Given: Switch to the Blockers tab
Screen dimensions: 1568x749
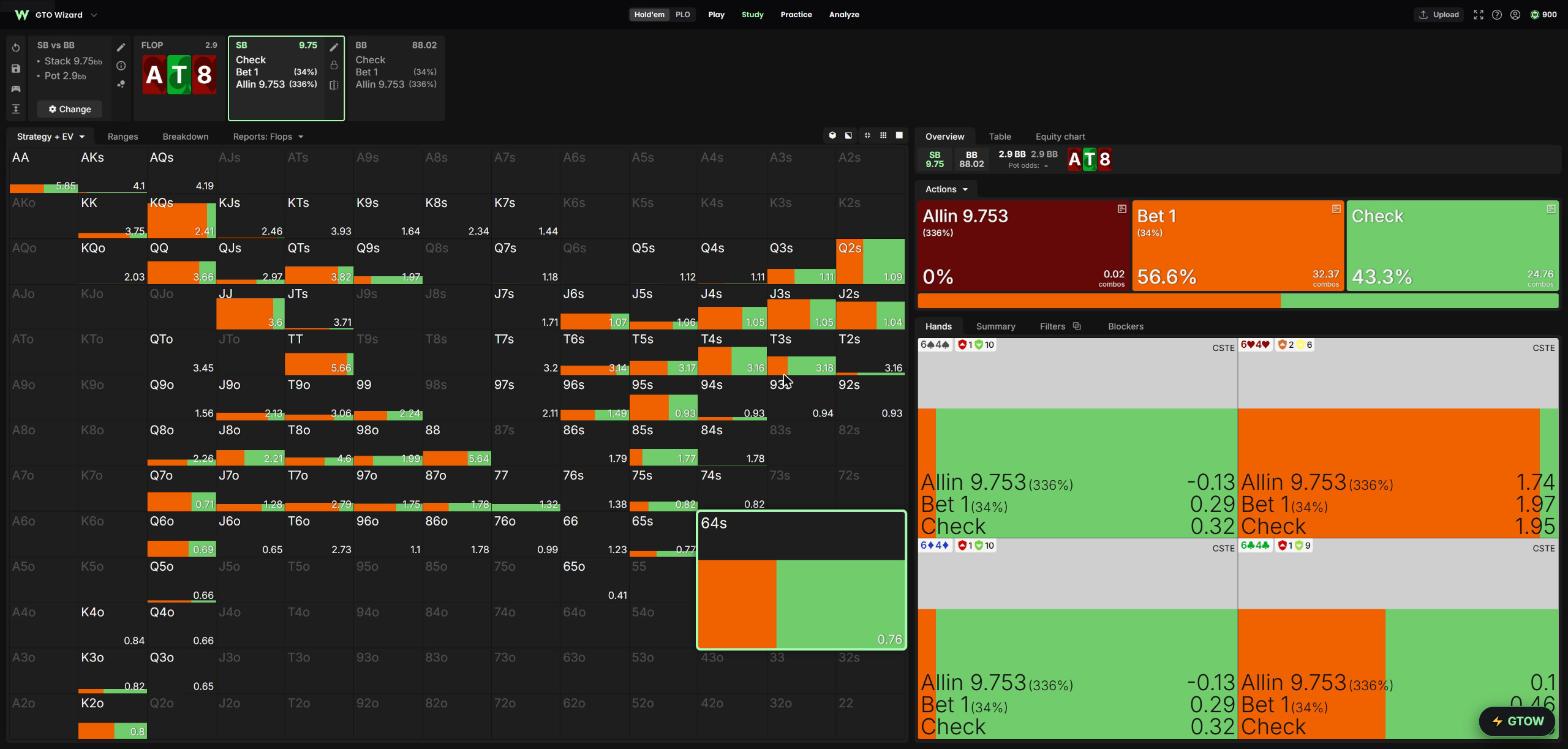Looking at the screenshot, I should 1125,326.
